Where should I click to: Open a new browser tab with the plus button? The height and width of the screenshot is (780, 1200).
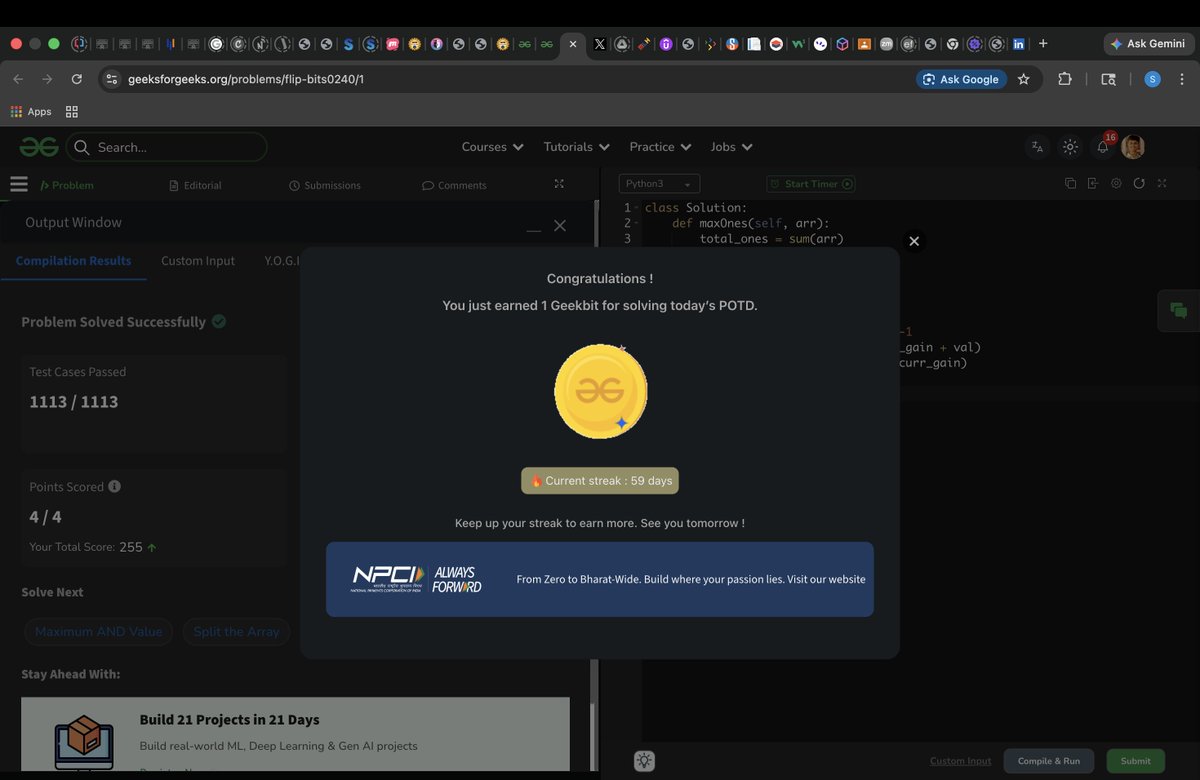click(x=1043, y=44)
